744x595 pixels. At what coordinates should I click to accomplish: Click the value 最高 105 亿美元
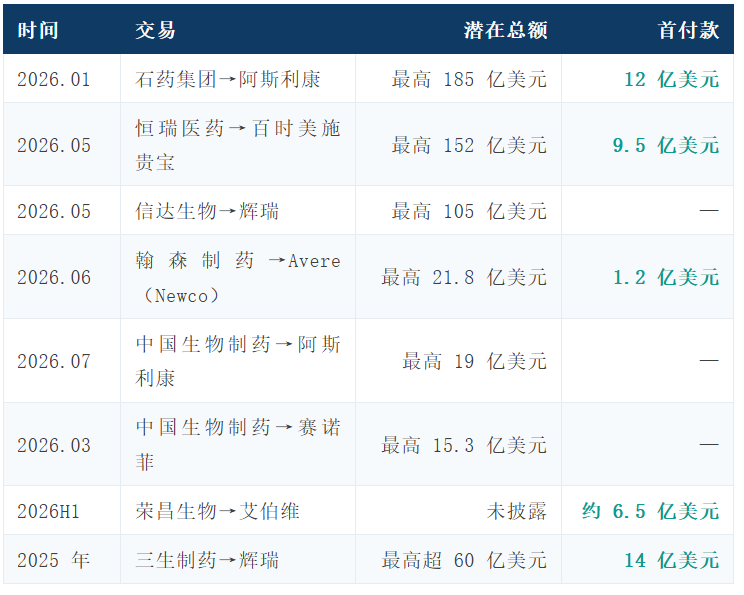(469, 211)
